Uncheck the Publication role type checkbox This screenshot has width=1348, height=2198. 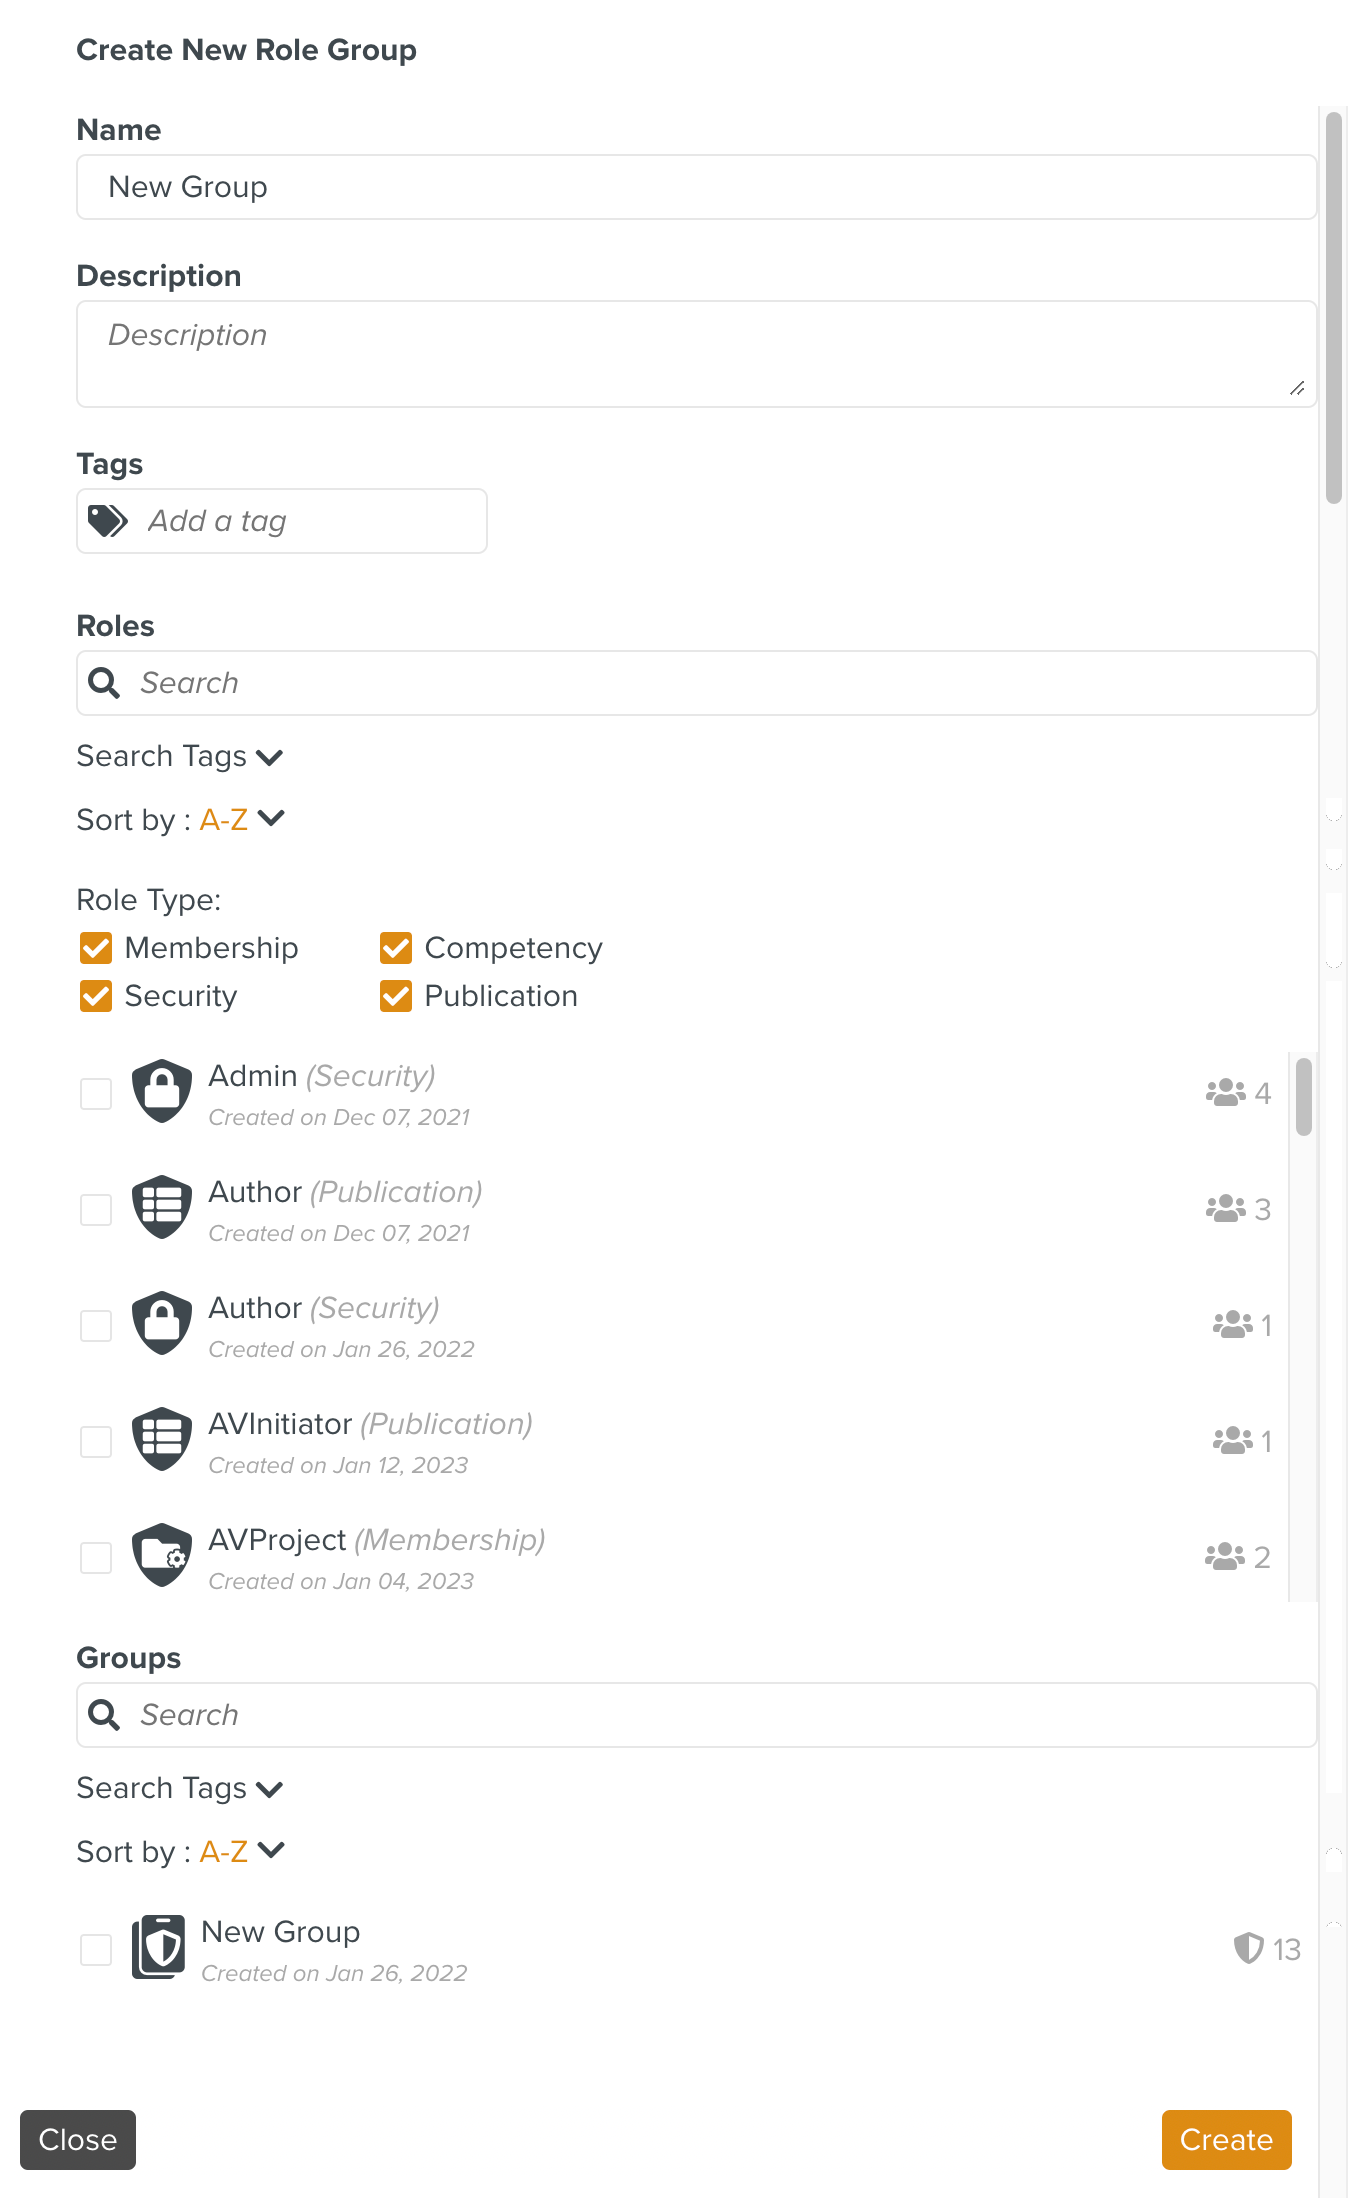396,996
